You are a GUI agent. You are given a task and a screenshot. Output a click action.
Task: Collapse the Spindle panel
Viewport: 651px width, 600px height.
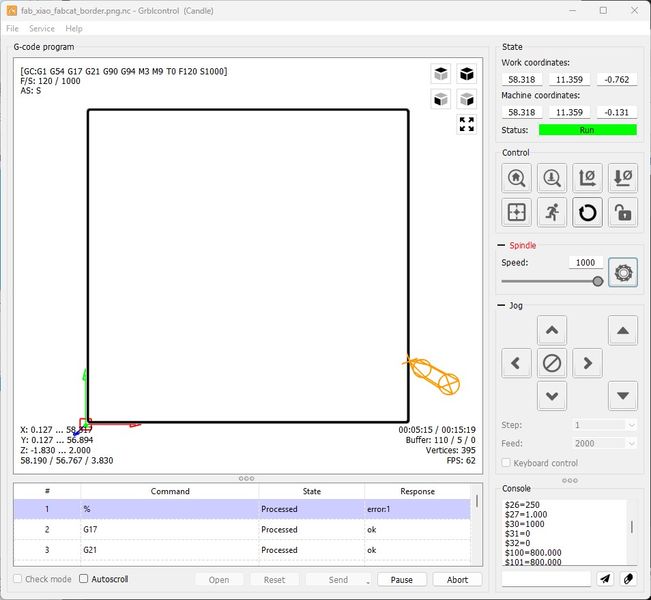pyautogui.click(x=501, y=245)
